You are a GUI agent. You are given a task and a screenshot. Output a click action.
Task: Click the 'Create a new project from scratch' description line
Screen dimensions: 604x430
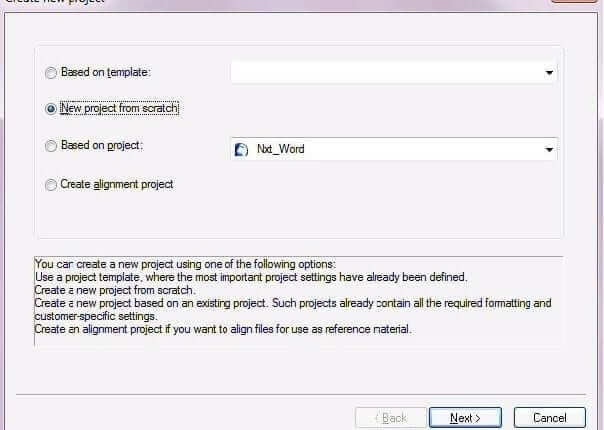tap(115, 290)
